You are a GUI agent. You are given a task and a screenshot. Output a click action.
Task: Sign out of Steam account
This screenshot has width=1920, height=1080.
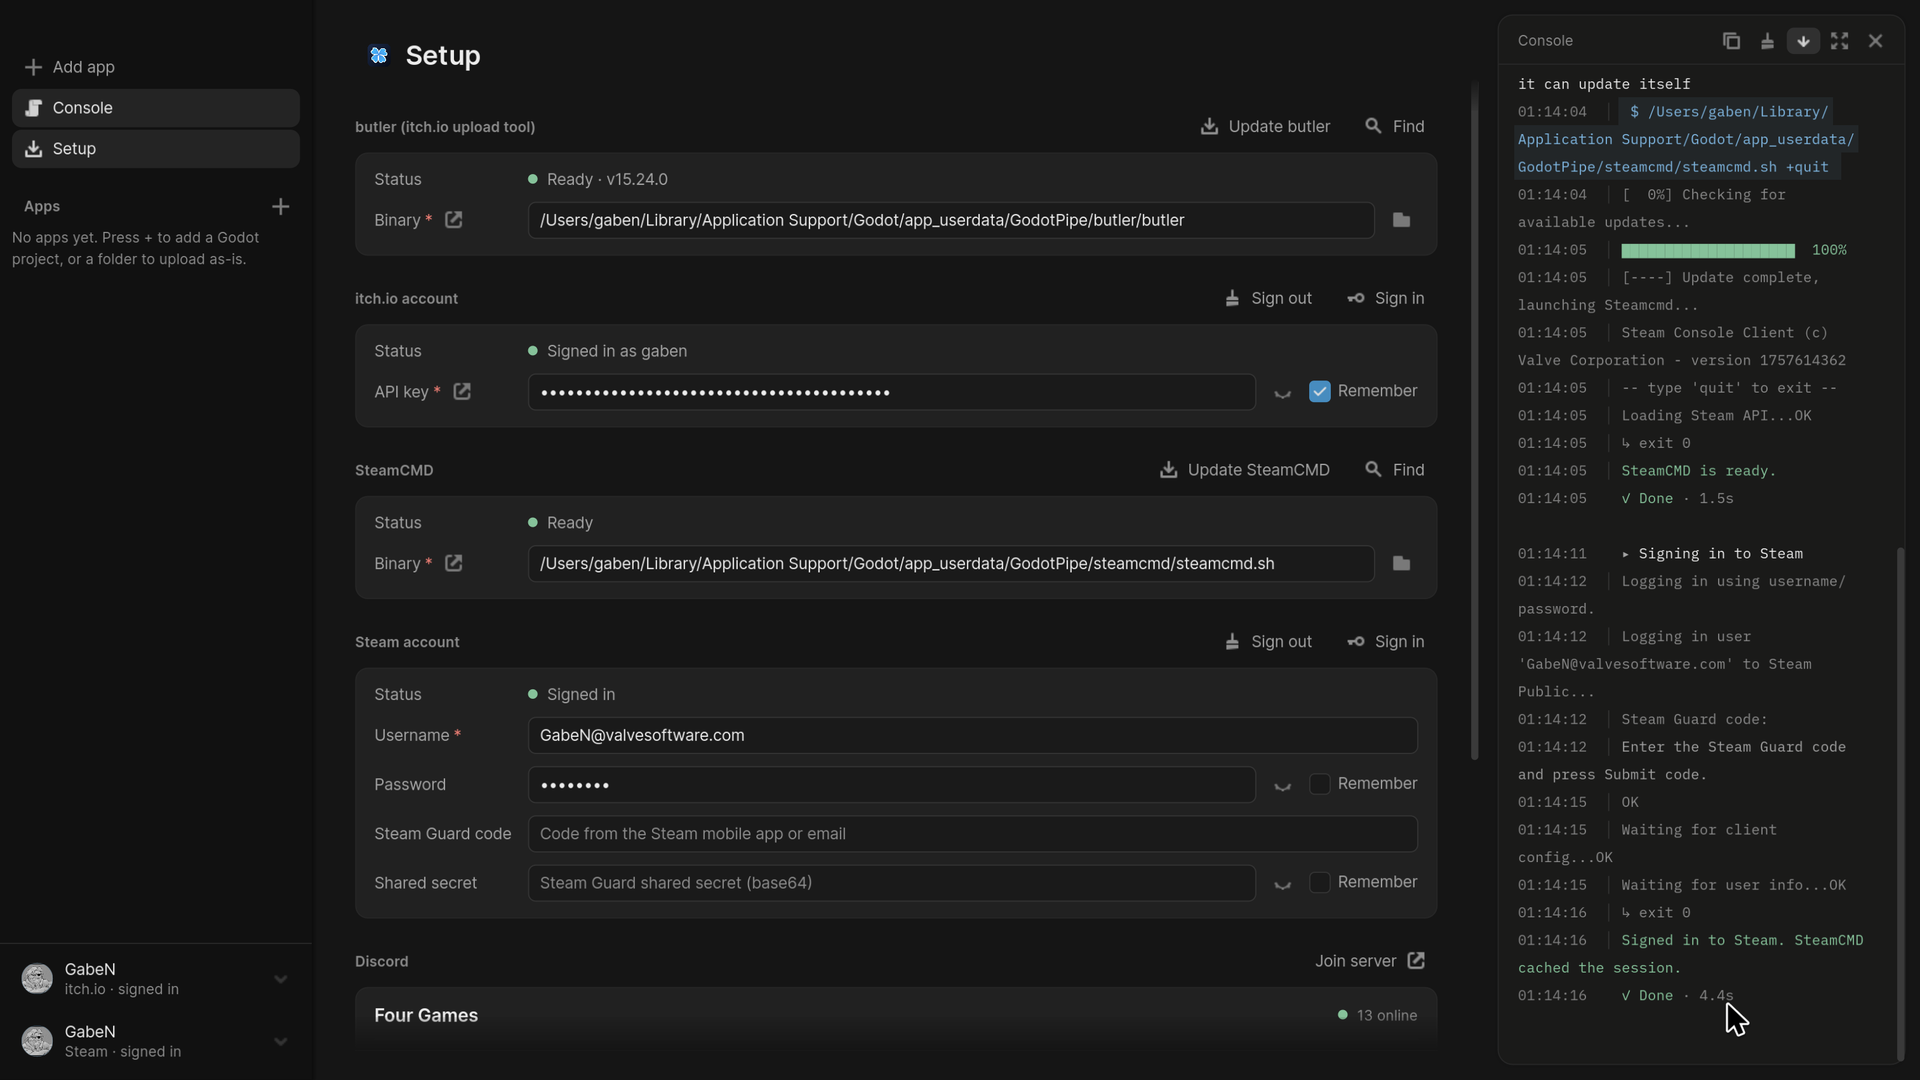coord(1268,642)
